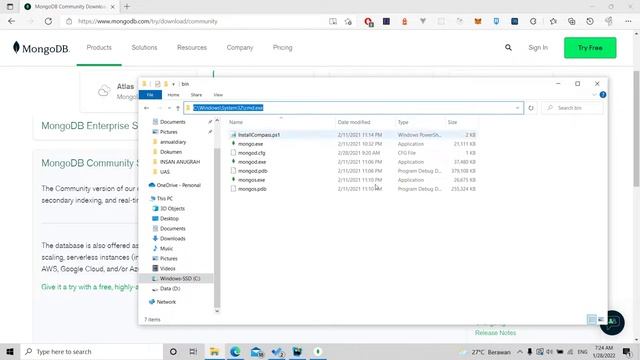This screenshot has height=360, width=640.
Task: Click the browser page vertical scrollbar
Action: coord(636,129)
